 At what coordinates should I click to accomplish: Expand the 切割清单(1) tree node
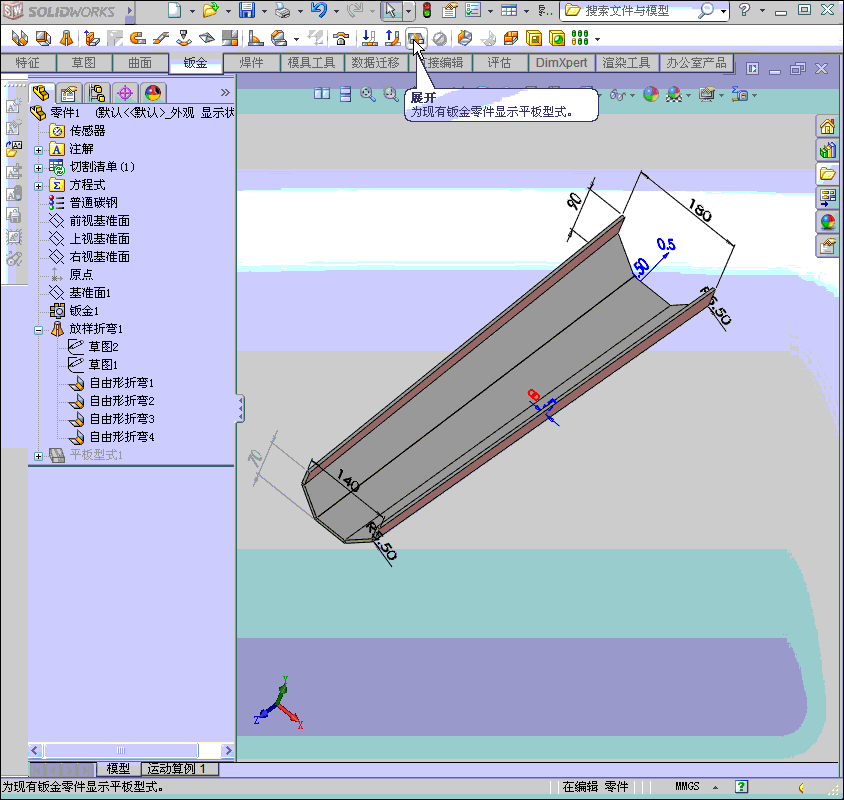pos(38,168)
